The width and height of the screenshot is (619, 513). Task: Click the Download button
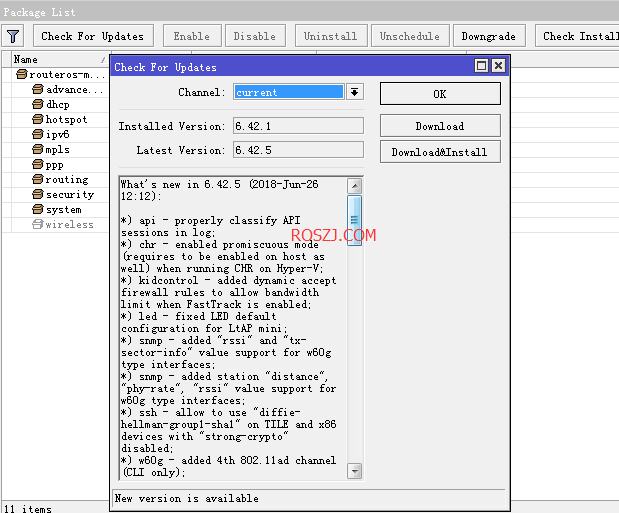(x=440, y=126)
